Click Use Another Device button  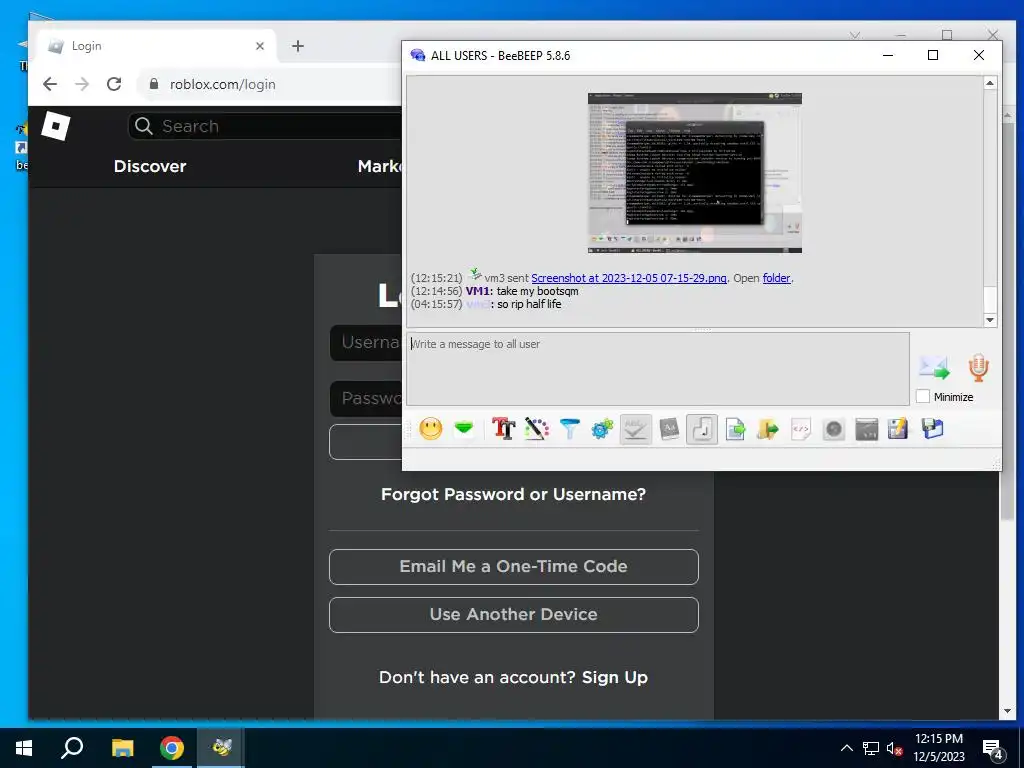pyautogui.click(x=513, y=615)
